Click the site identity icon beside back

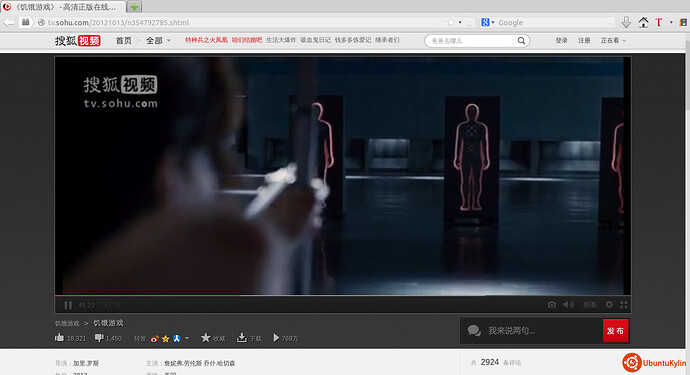[26, 22]
